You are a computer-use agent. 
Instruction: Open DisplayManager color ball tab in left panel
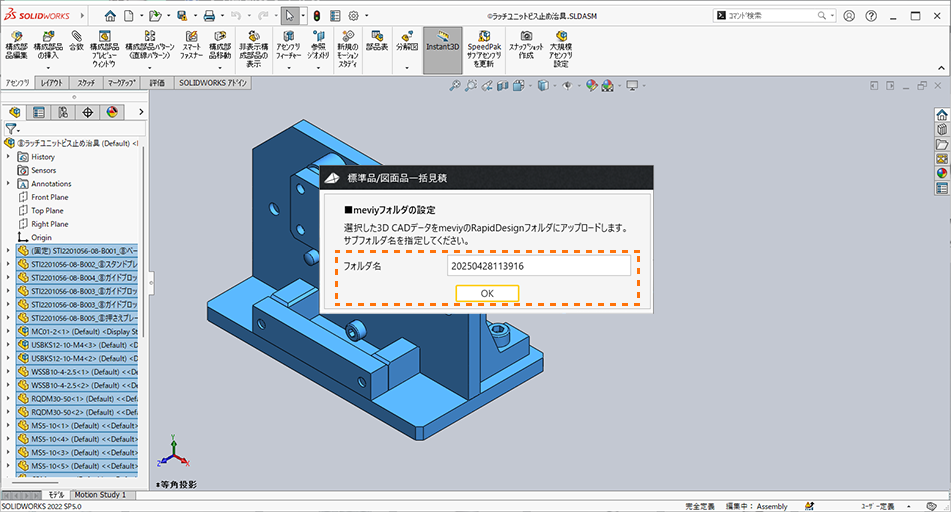[112, 112]
